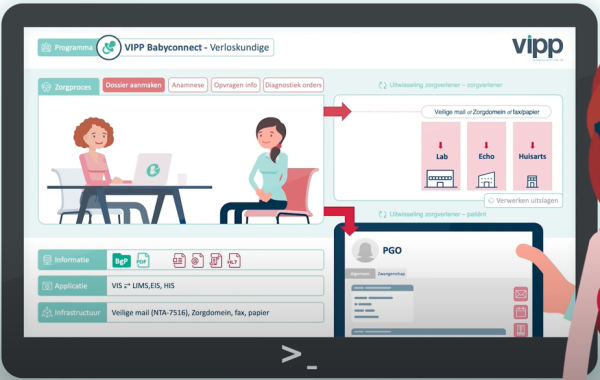Screen dimensions: 600x380
Task: Click the PDF document icon
Action: pyautogui.click(x=143, y=261)
